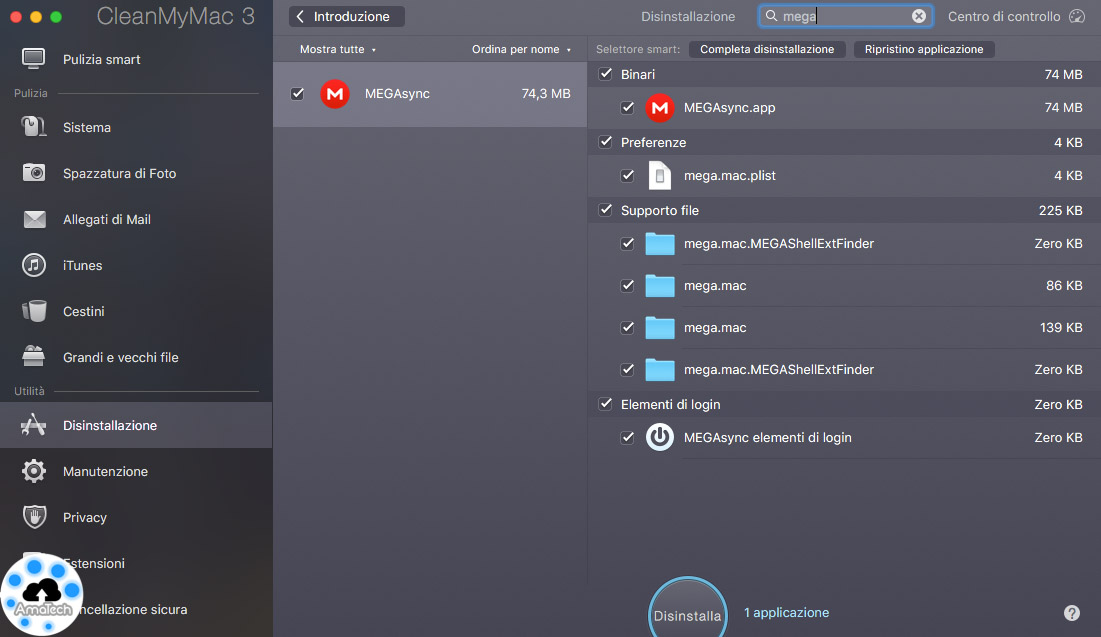Go back to Introduzione

click(346, 16)
